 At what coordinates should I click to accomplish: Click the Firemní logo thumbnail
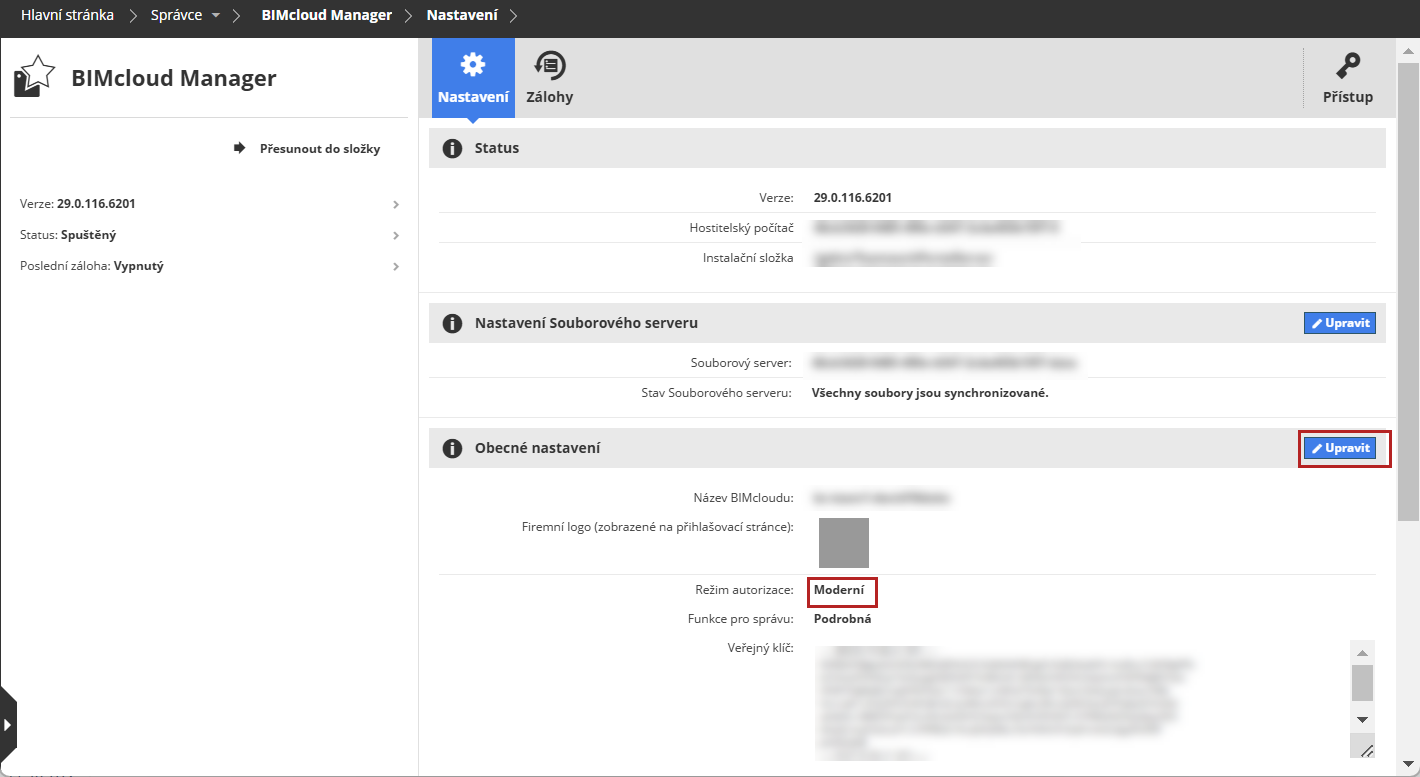(x=844, y=543)
